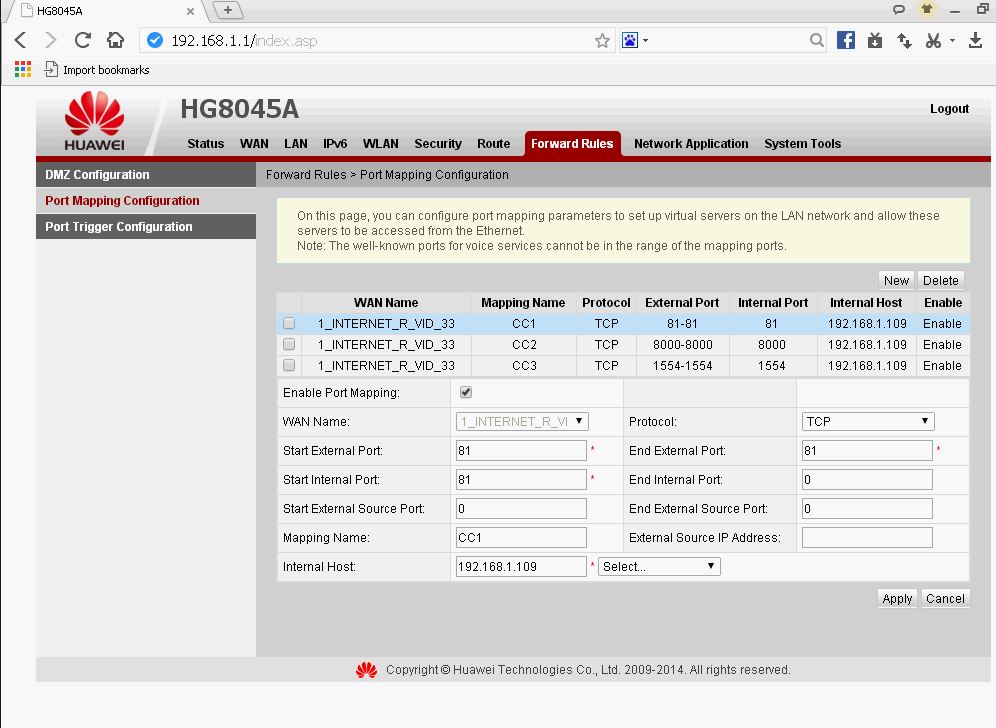Select the 8000-8000 external port cell
996x728 pixels.
coord(682,344)
